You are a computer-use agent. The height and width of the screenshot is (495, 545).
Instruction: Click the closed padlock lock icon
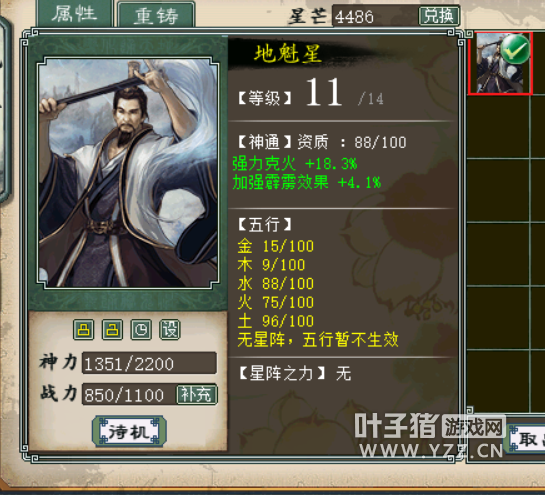point(83,329)
